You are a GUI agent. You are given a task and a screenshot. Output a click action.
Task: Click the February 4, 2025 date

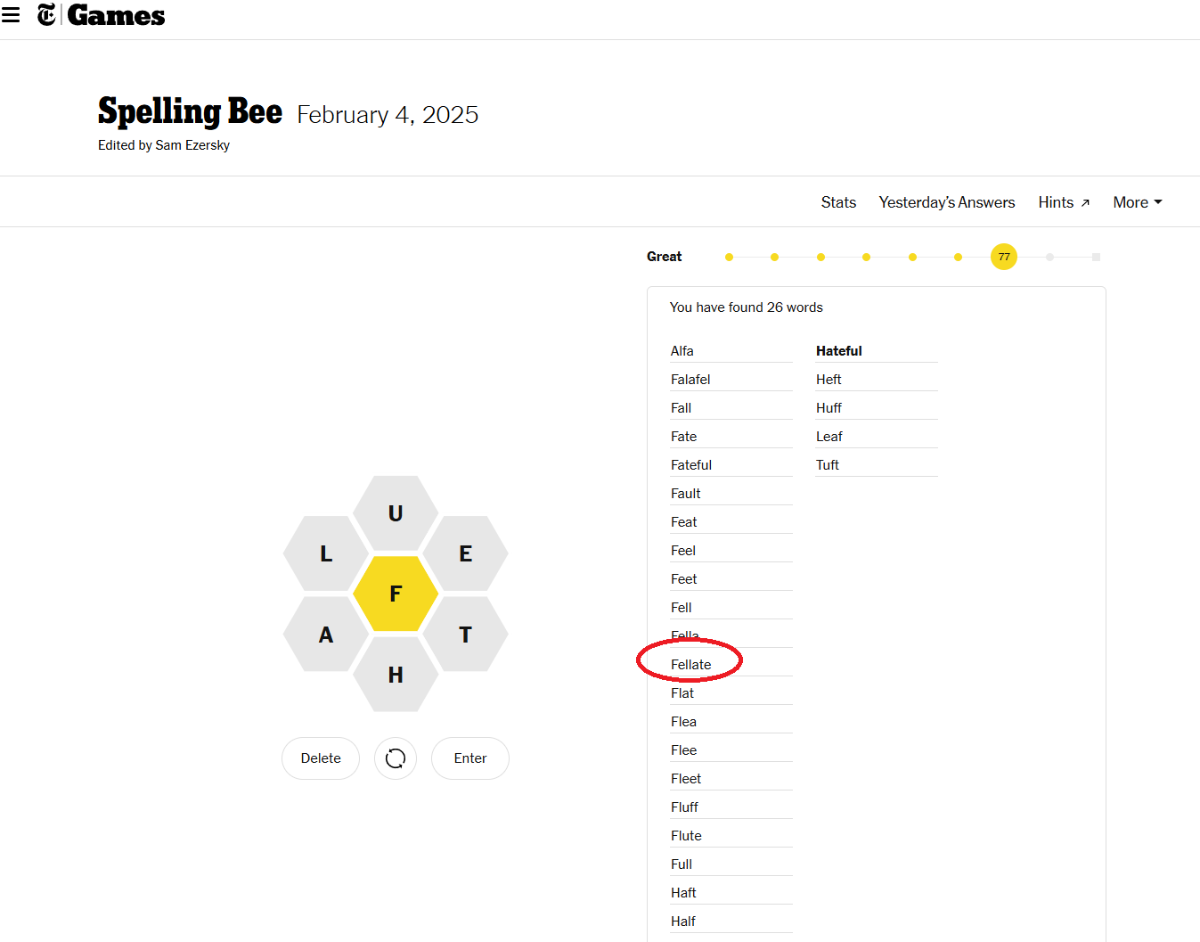[x=388, y=115]
